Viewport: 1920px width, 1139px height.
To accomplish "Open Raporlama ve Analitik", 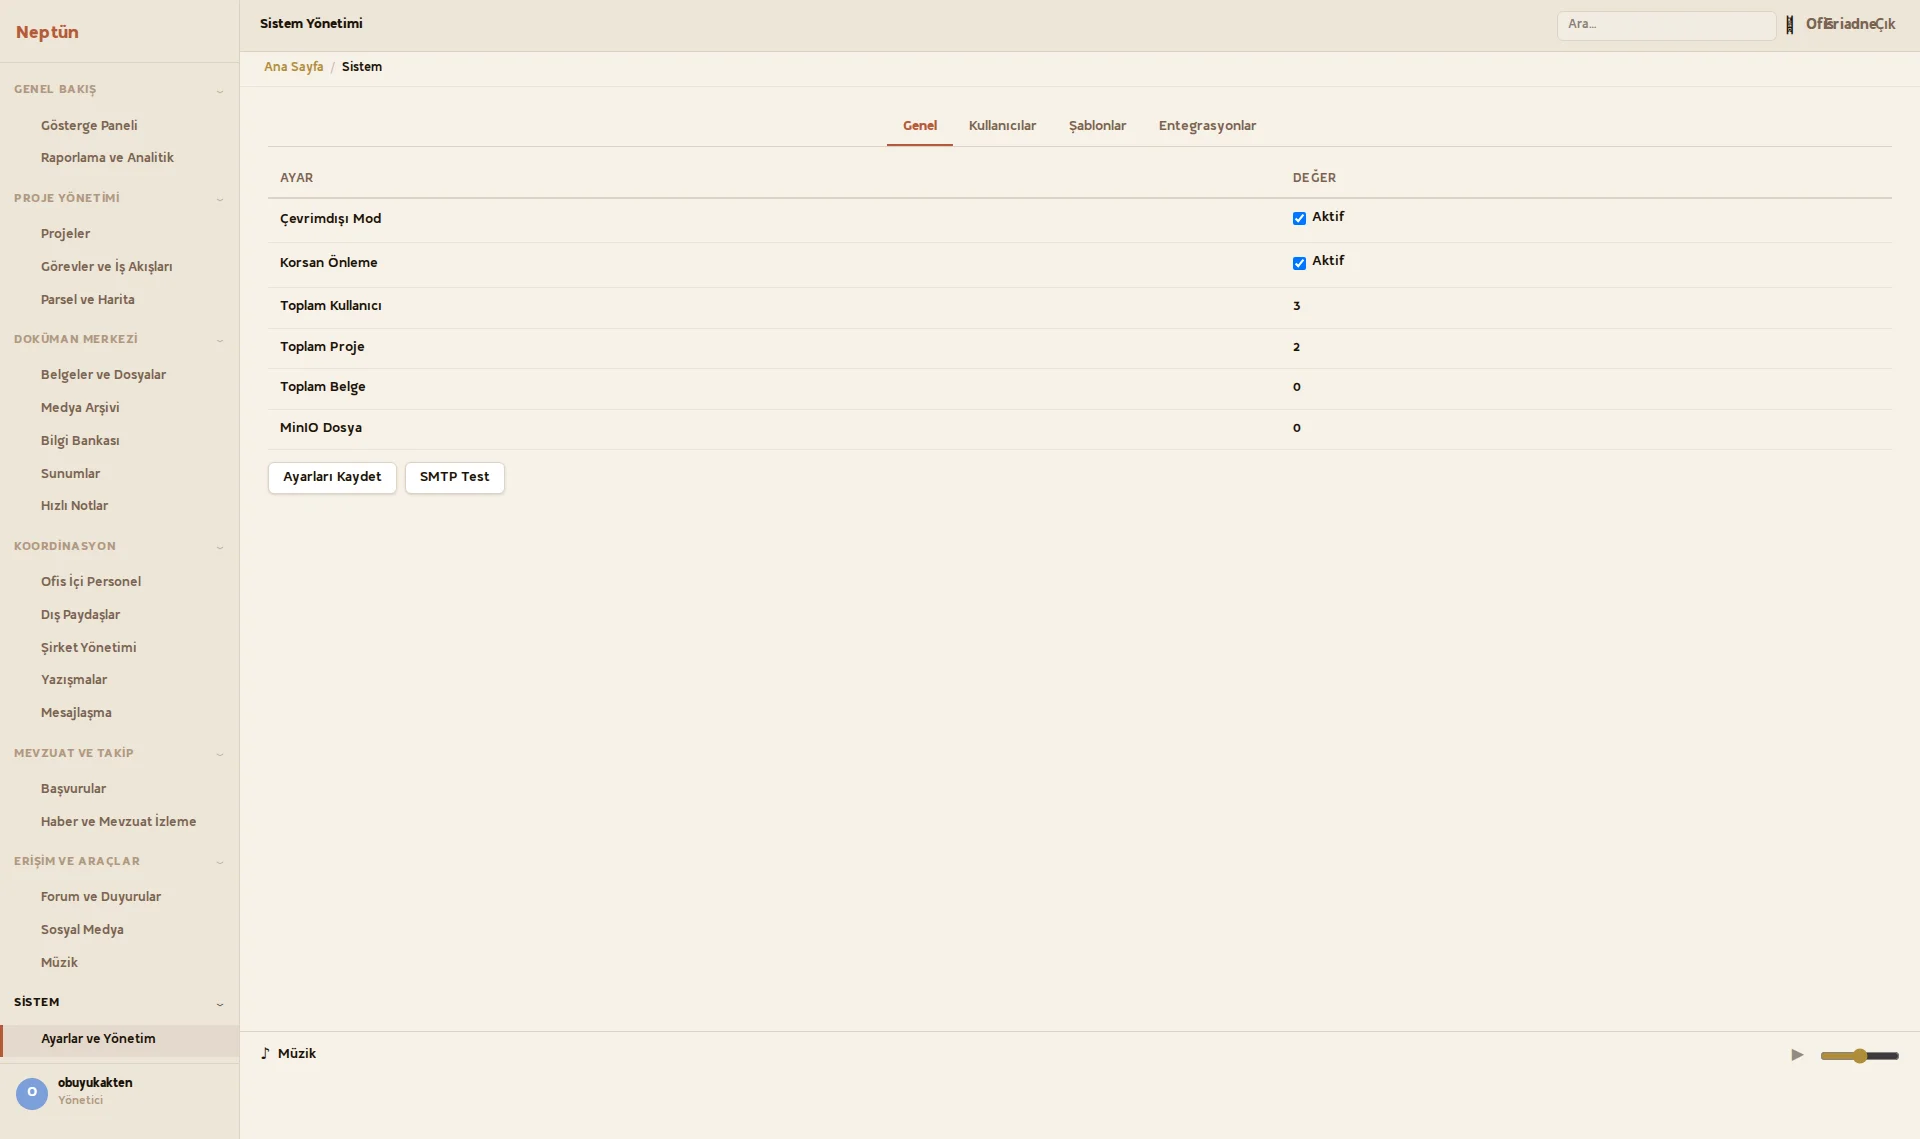I will coord(107,158).
